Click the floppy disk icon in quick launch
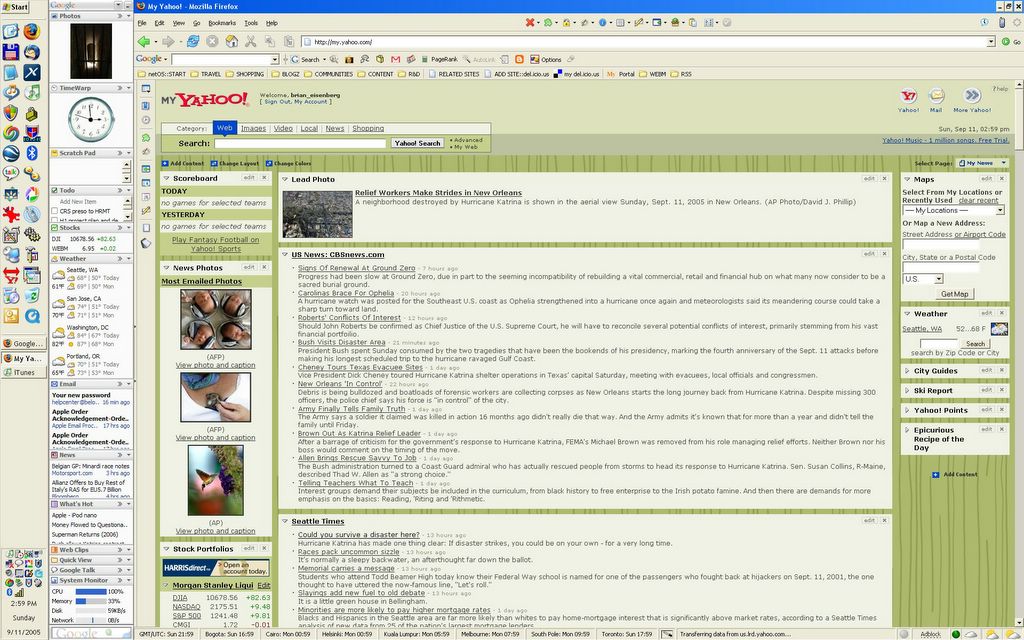The image size is (1024, 640). (10, 52)
